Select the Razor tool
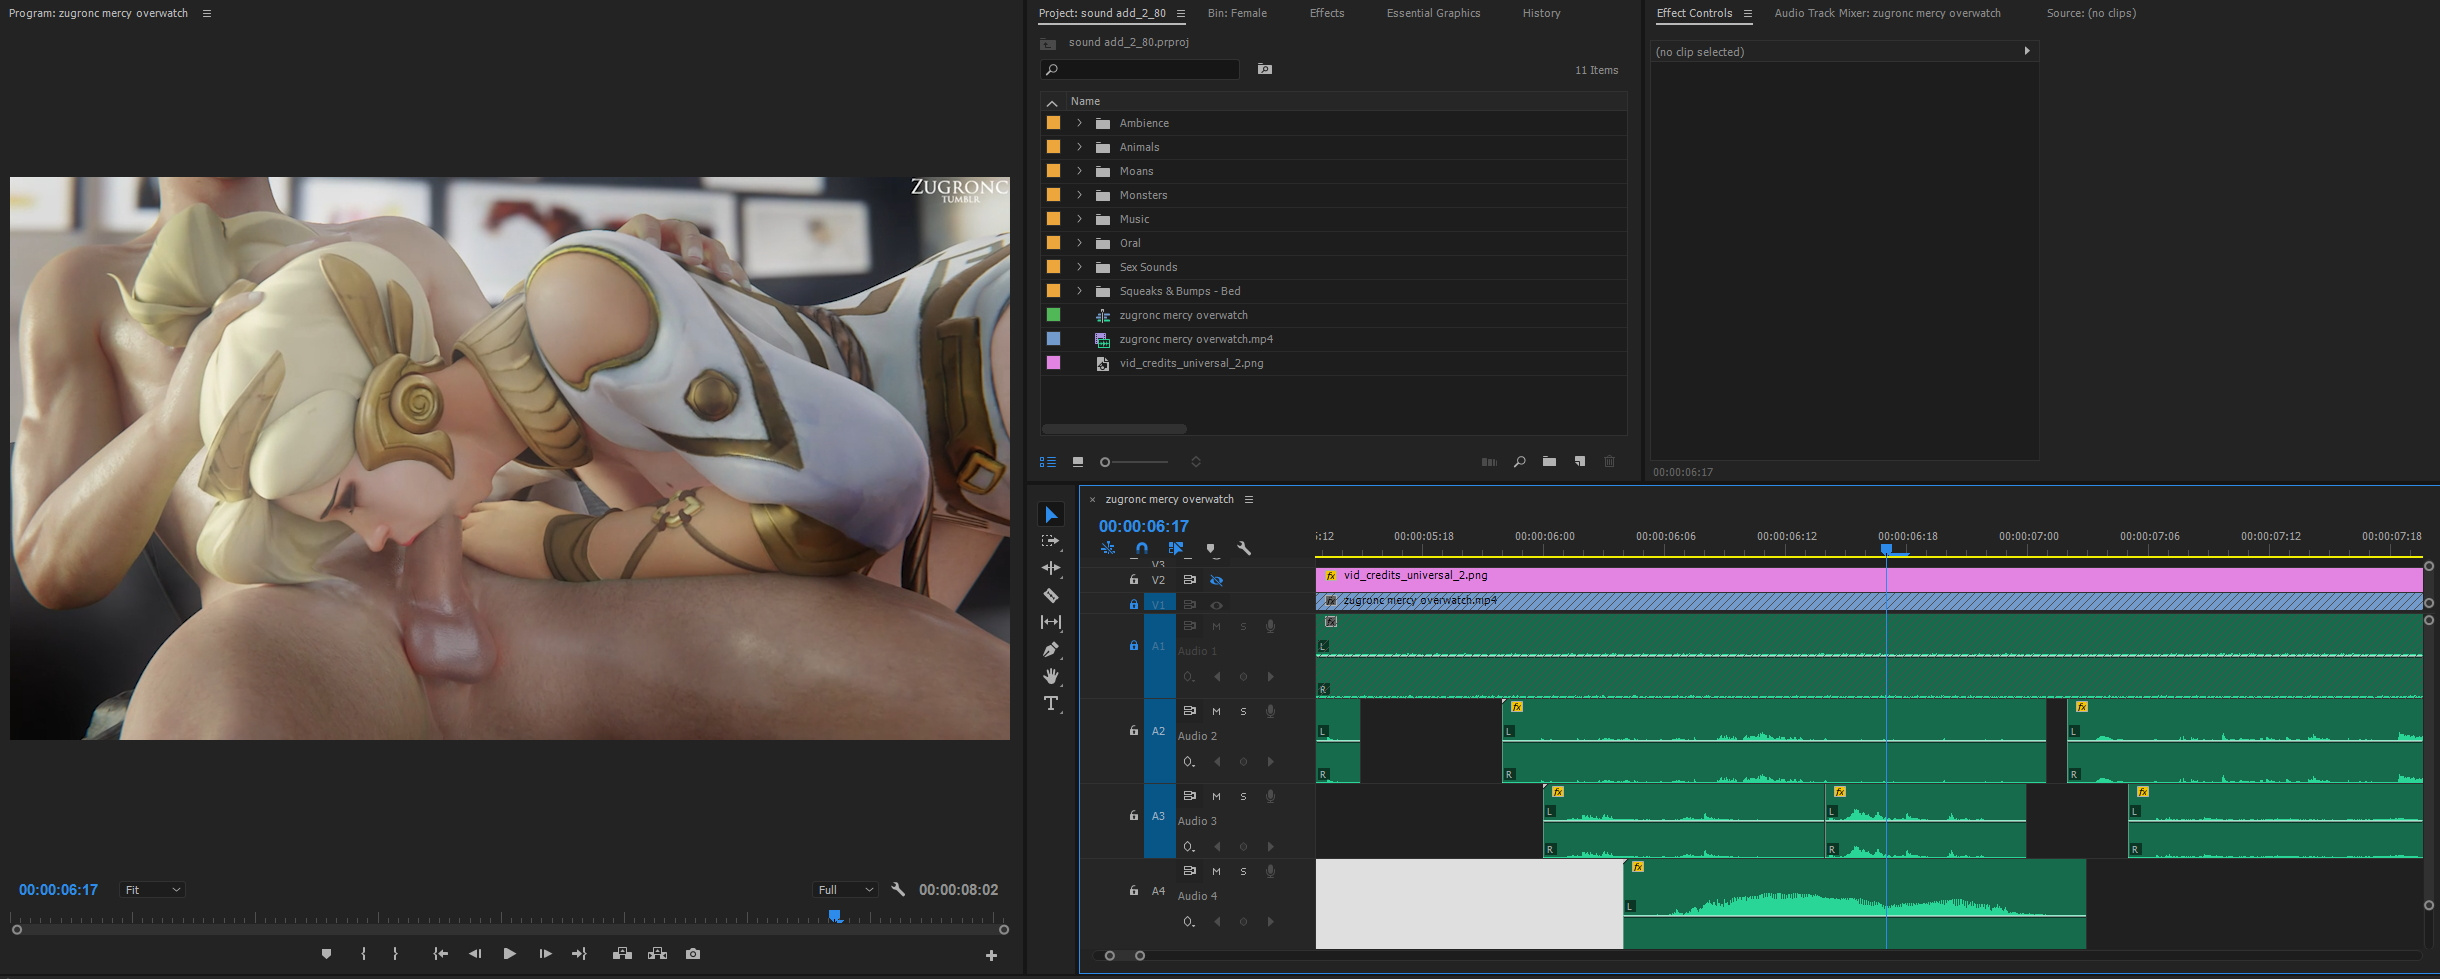Viewport: 2440px width, 979px height. (x=1051, y=595)
